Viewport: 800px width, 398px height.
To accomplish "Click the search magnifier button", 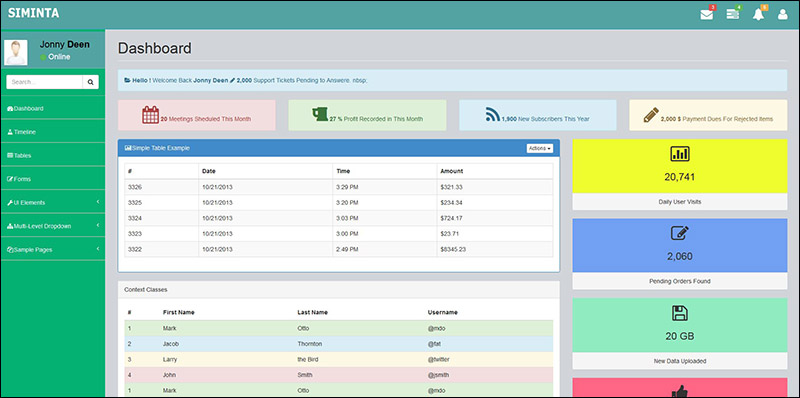I will coord(90,82).
